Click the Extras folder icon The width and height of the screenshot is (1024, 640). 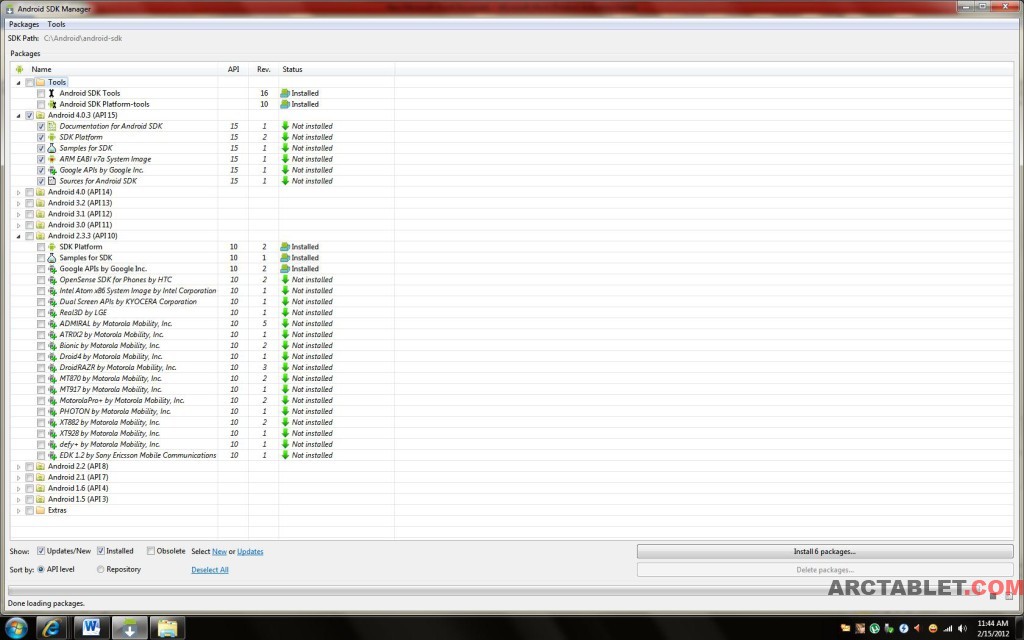coord(40,510)
